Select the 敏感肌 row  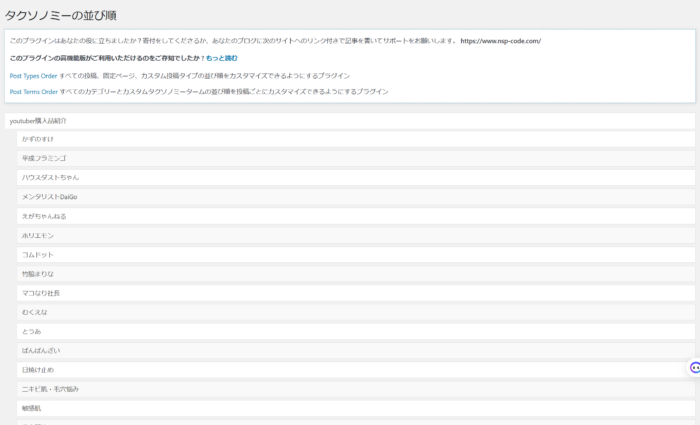356,408
